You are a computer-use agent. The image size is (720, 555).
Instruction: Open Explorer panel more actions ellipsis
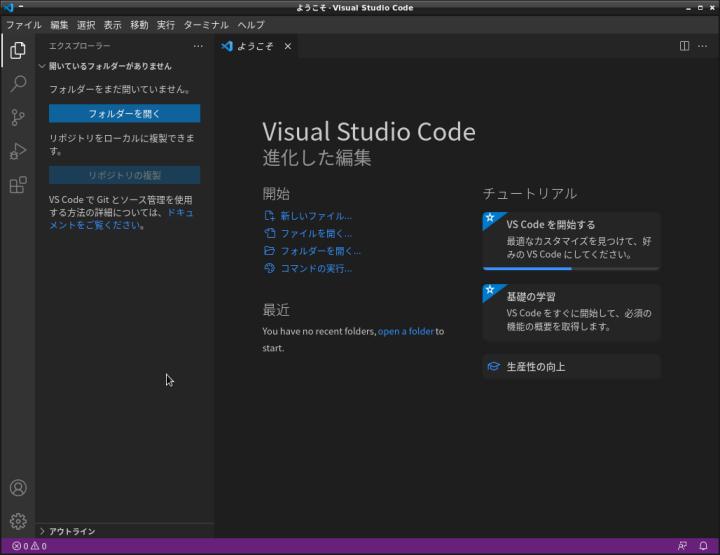pyautogui.click(x=198, y=46)
